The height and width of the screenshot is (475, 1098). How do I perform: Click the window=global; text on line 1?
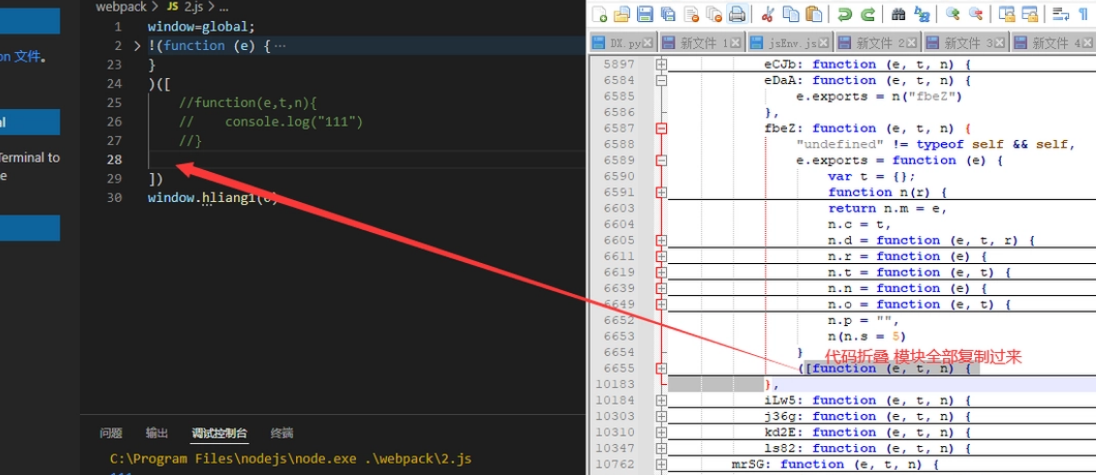click(202, 27)
